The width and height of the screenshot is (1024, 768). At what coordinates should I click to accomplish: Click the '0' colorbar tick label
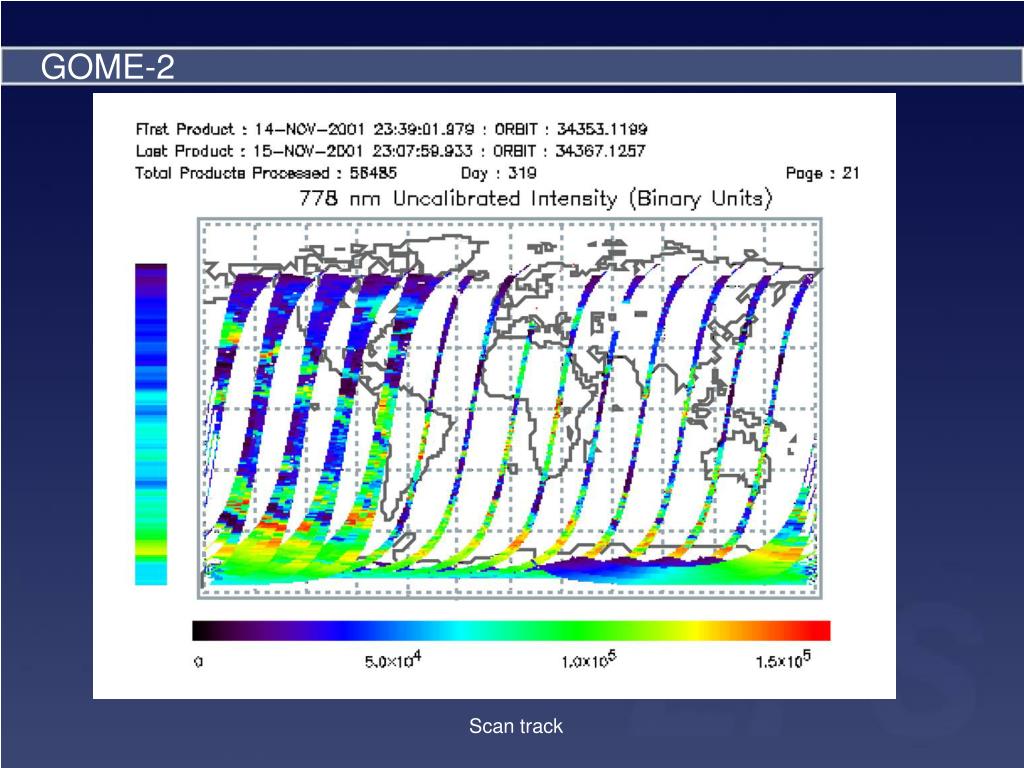[199, 662]
